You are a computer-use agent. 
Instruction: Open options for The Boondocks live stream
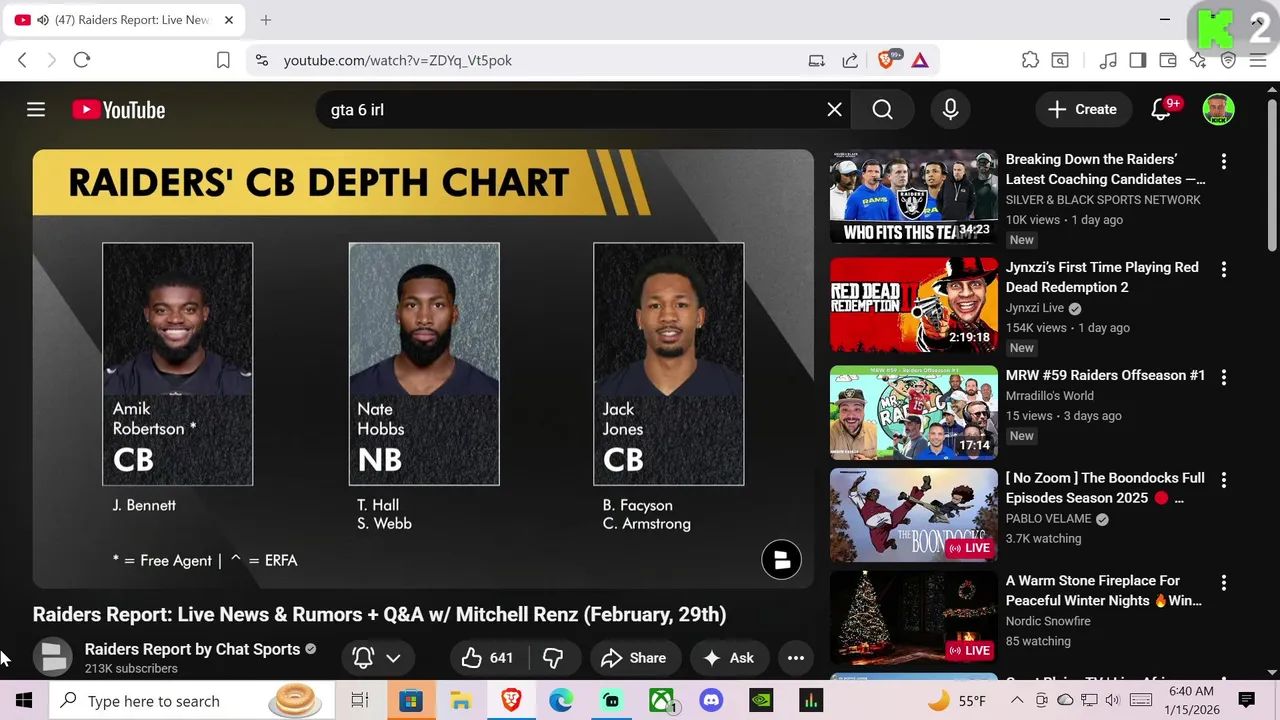[1223, 480]
